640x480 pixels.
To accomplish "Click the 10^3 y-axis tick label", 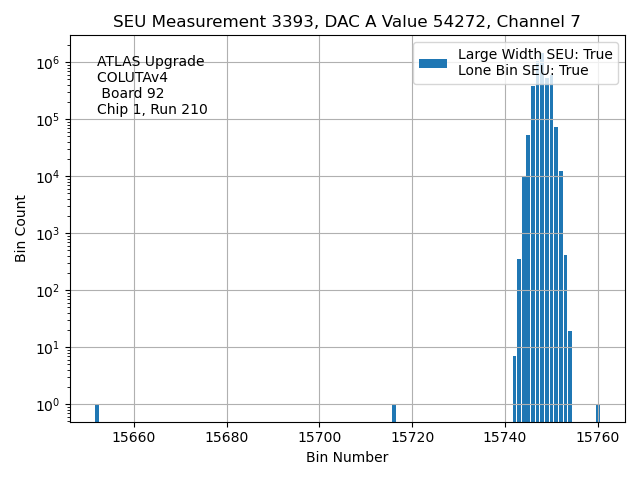I will [49, 234].
